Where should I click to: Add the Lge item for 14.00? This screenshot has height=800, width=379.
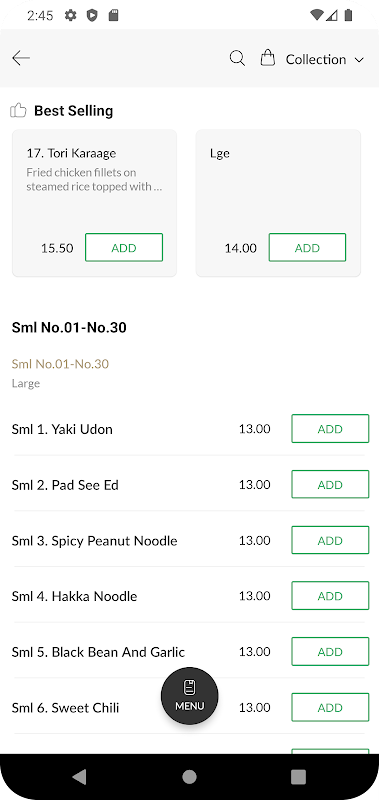click(307, 247)
